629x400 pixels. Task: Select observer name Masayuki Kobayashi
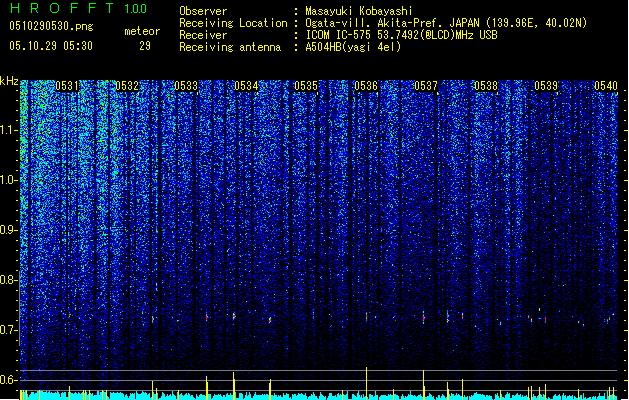click(x=359, y=11)
